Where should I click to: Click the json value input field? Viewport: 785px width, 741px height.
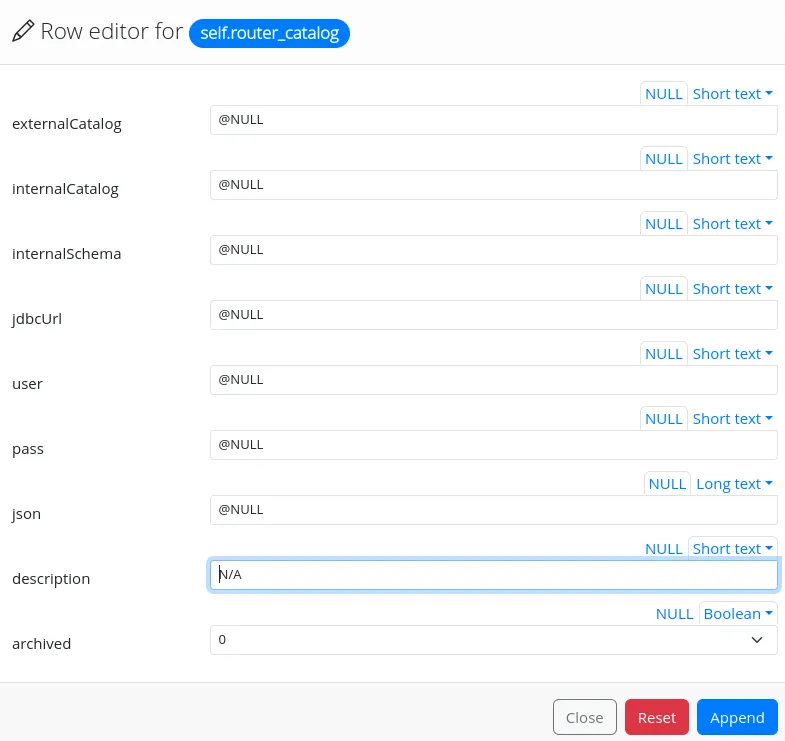coord(493,510)
